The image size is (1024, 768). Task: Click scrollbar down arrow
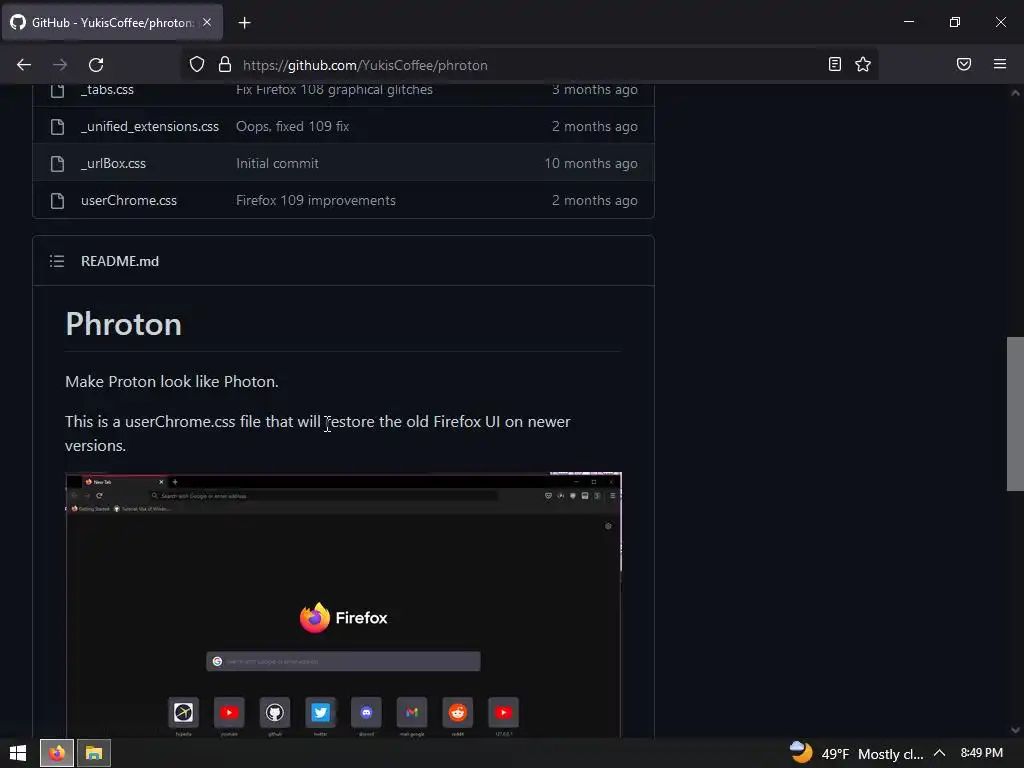click(x=1015, y=730)
